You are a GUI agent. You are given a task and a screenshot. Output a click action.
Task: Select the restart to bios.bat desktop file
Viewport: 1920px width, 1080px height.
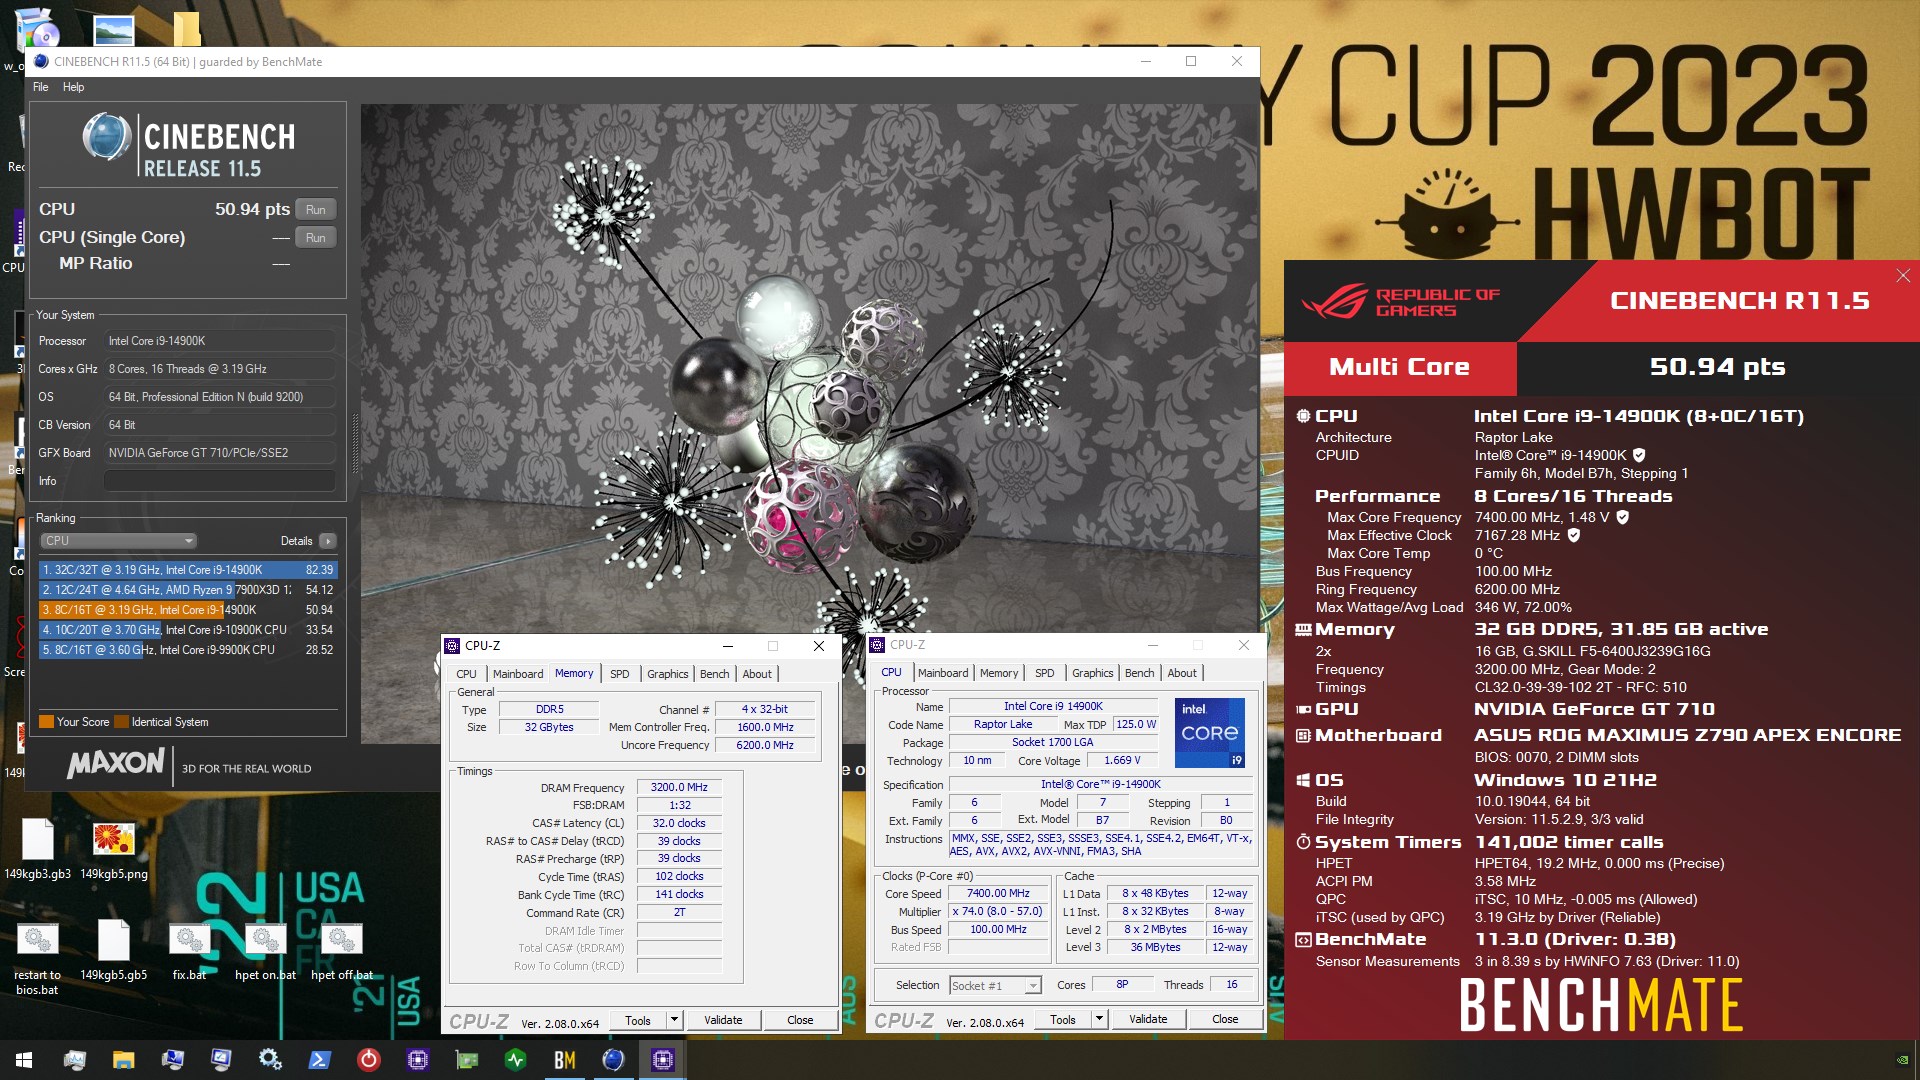(x=37, y=960)
